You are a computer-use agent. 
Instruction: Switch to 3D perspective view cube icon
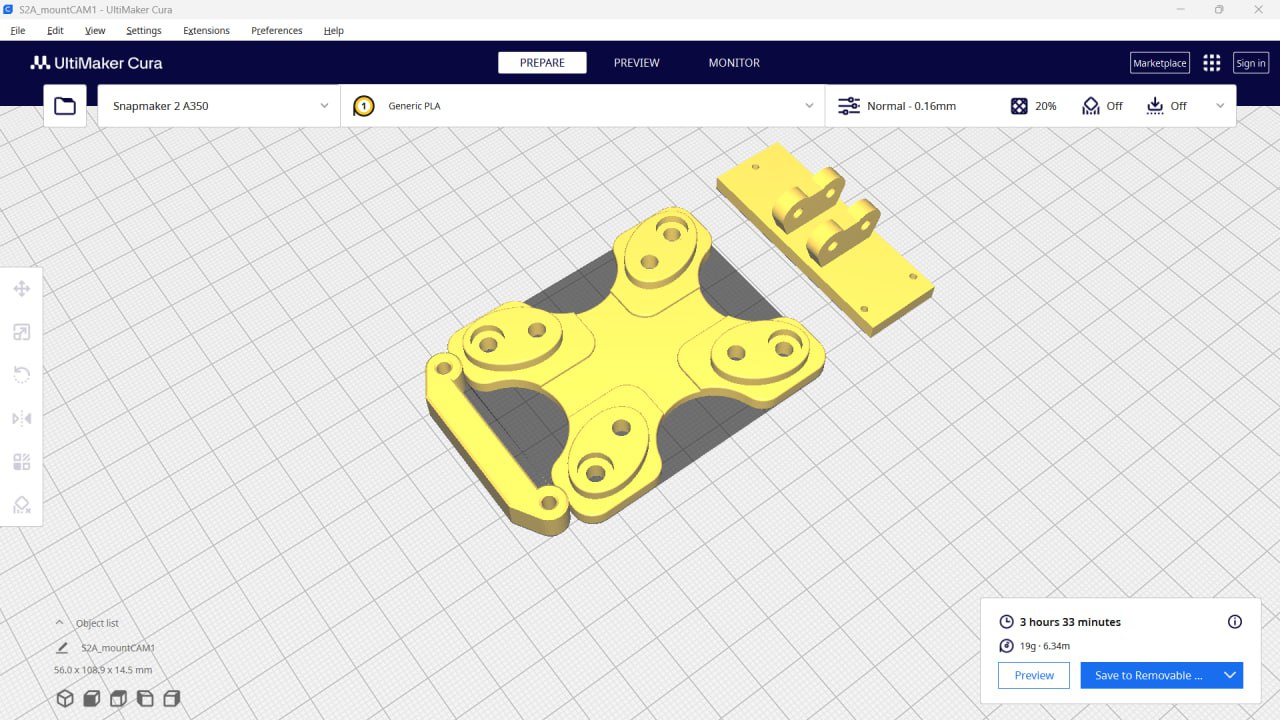[x=65, y=698]
